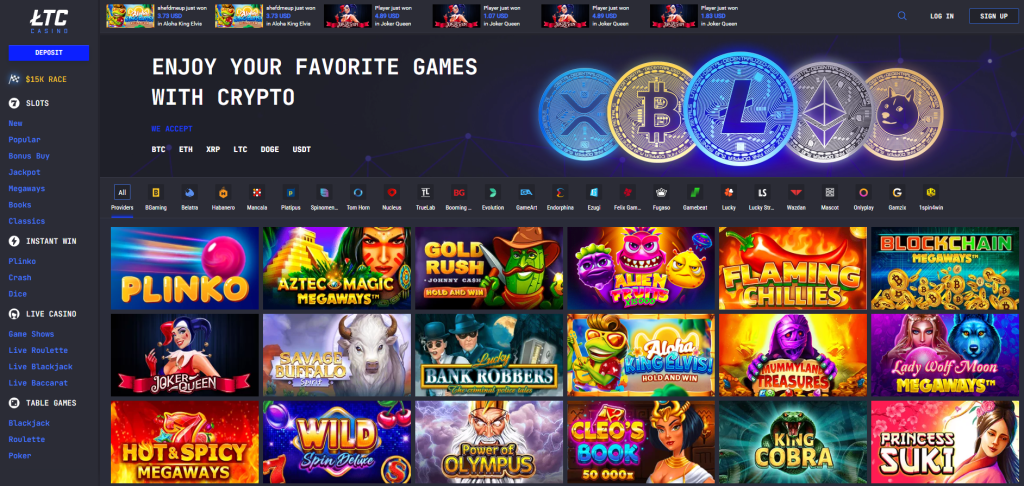Open the LTC Casino logo home

(49, 21)
